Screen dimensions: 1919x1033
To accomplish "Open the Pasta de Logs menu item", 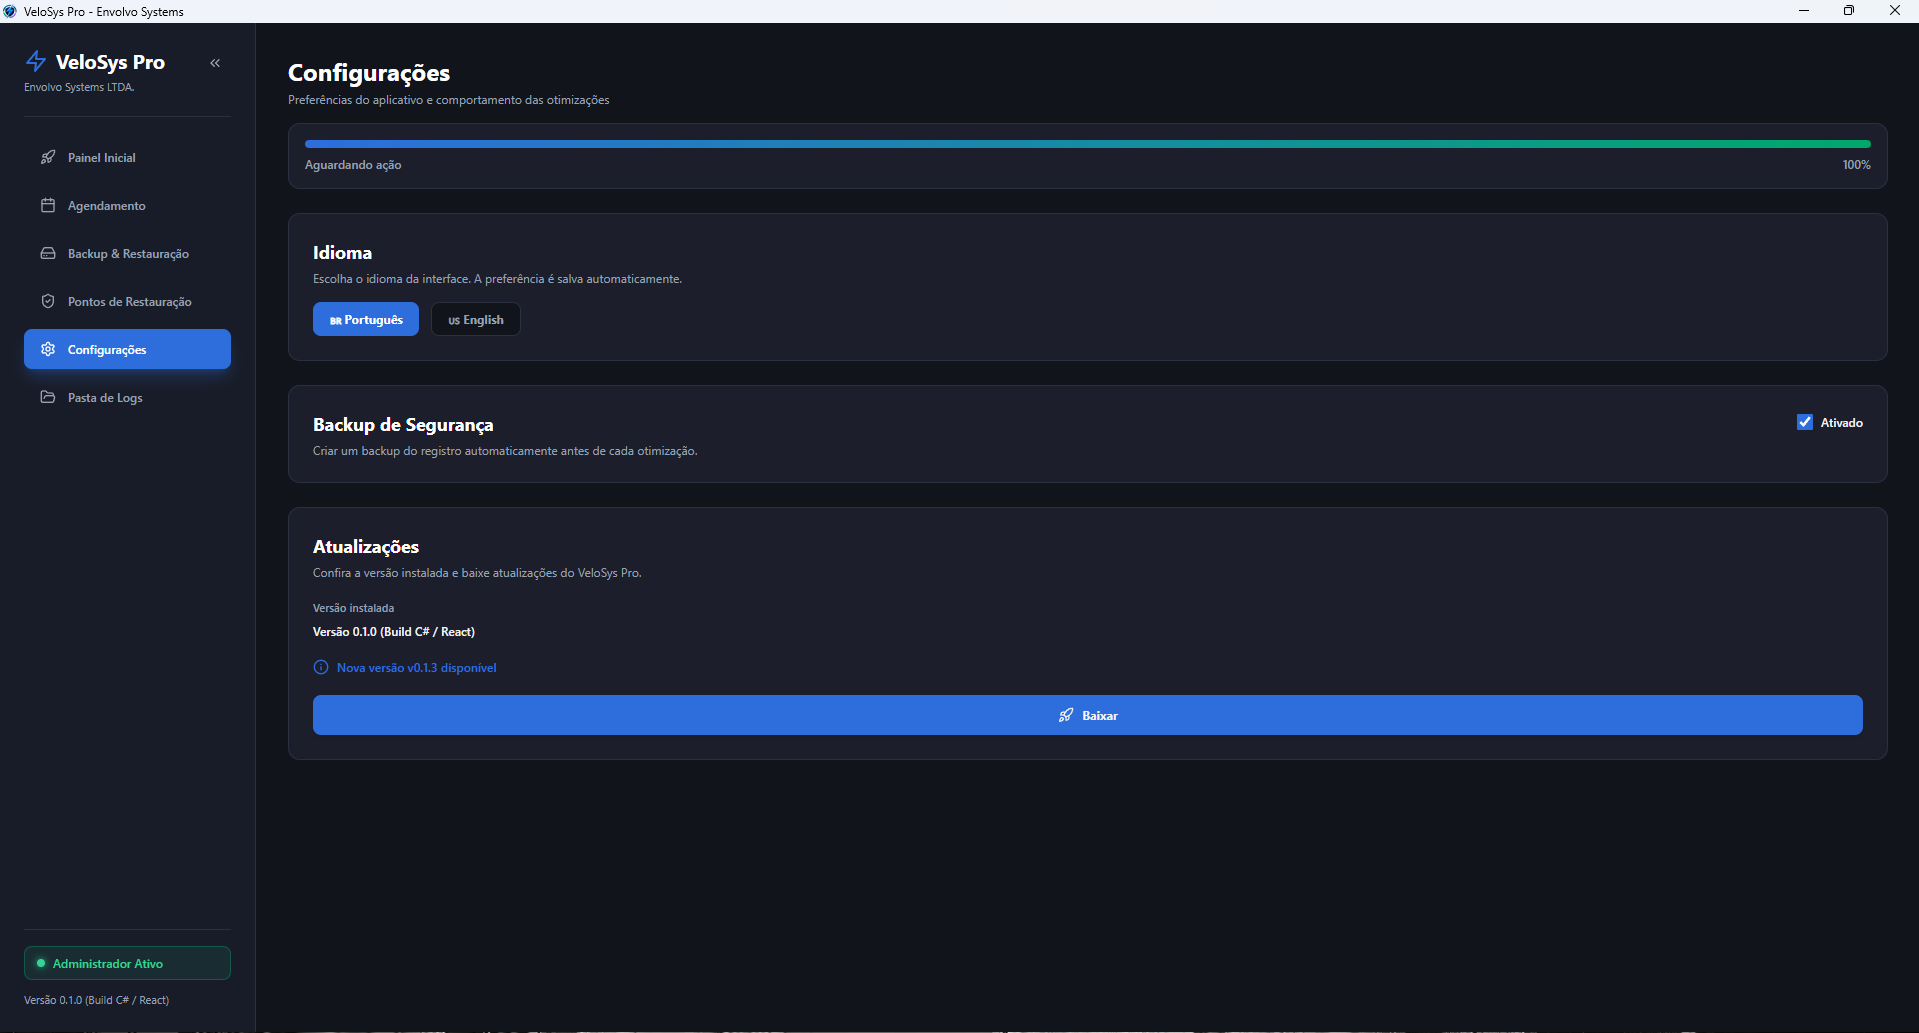I will coord(127,397).
